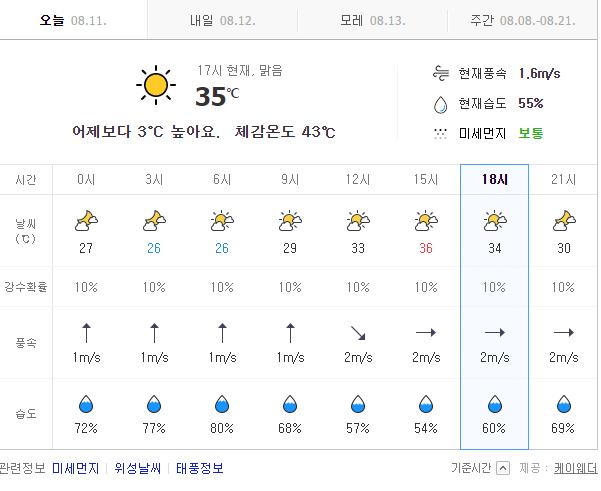The height and width of the screenshot is (491, 601).
Task: Click the 3시 upward wind arrow
Action: (154, 333)
